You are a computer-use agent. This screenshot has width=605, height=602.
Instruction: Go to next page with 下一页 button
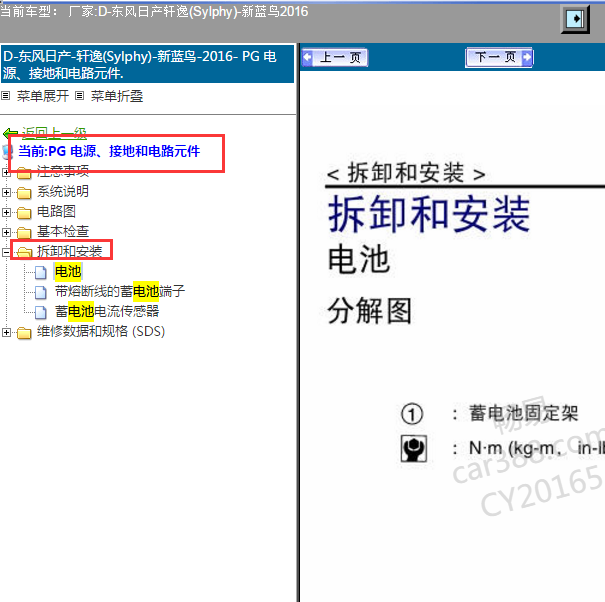(x=499, y=58)
